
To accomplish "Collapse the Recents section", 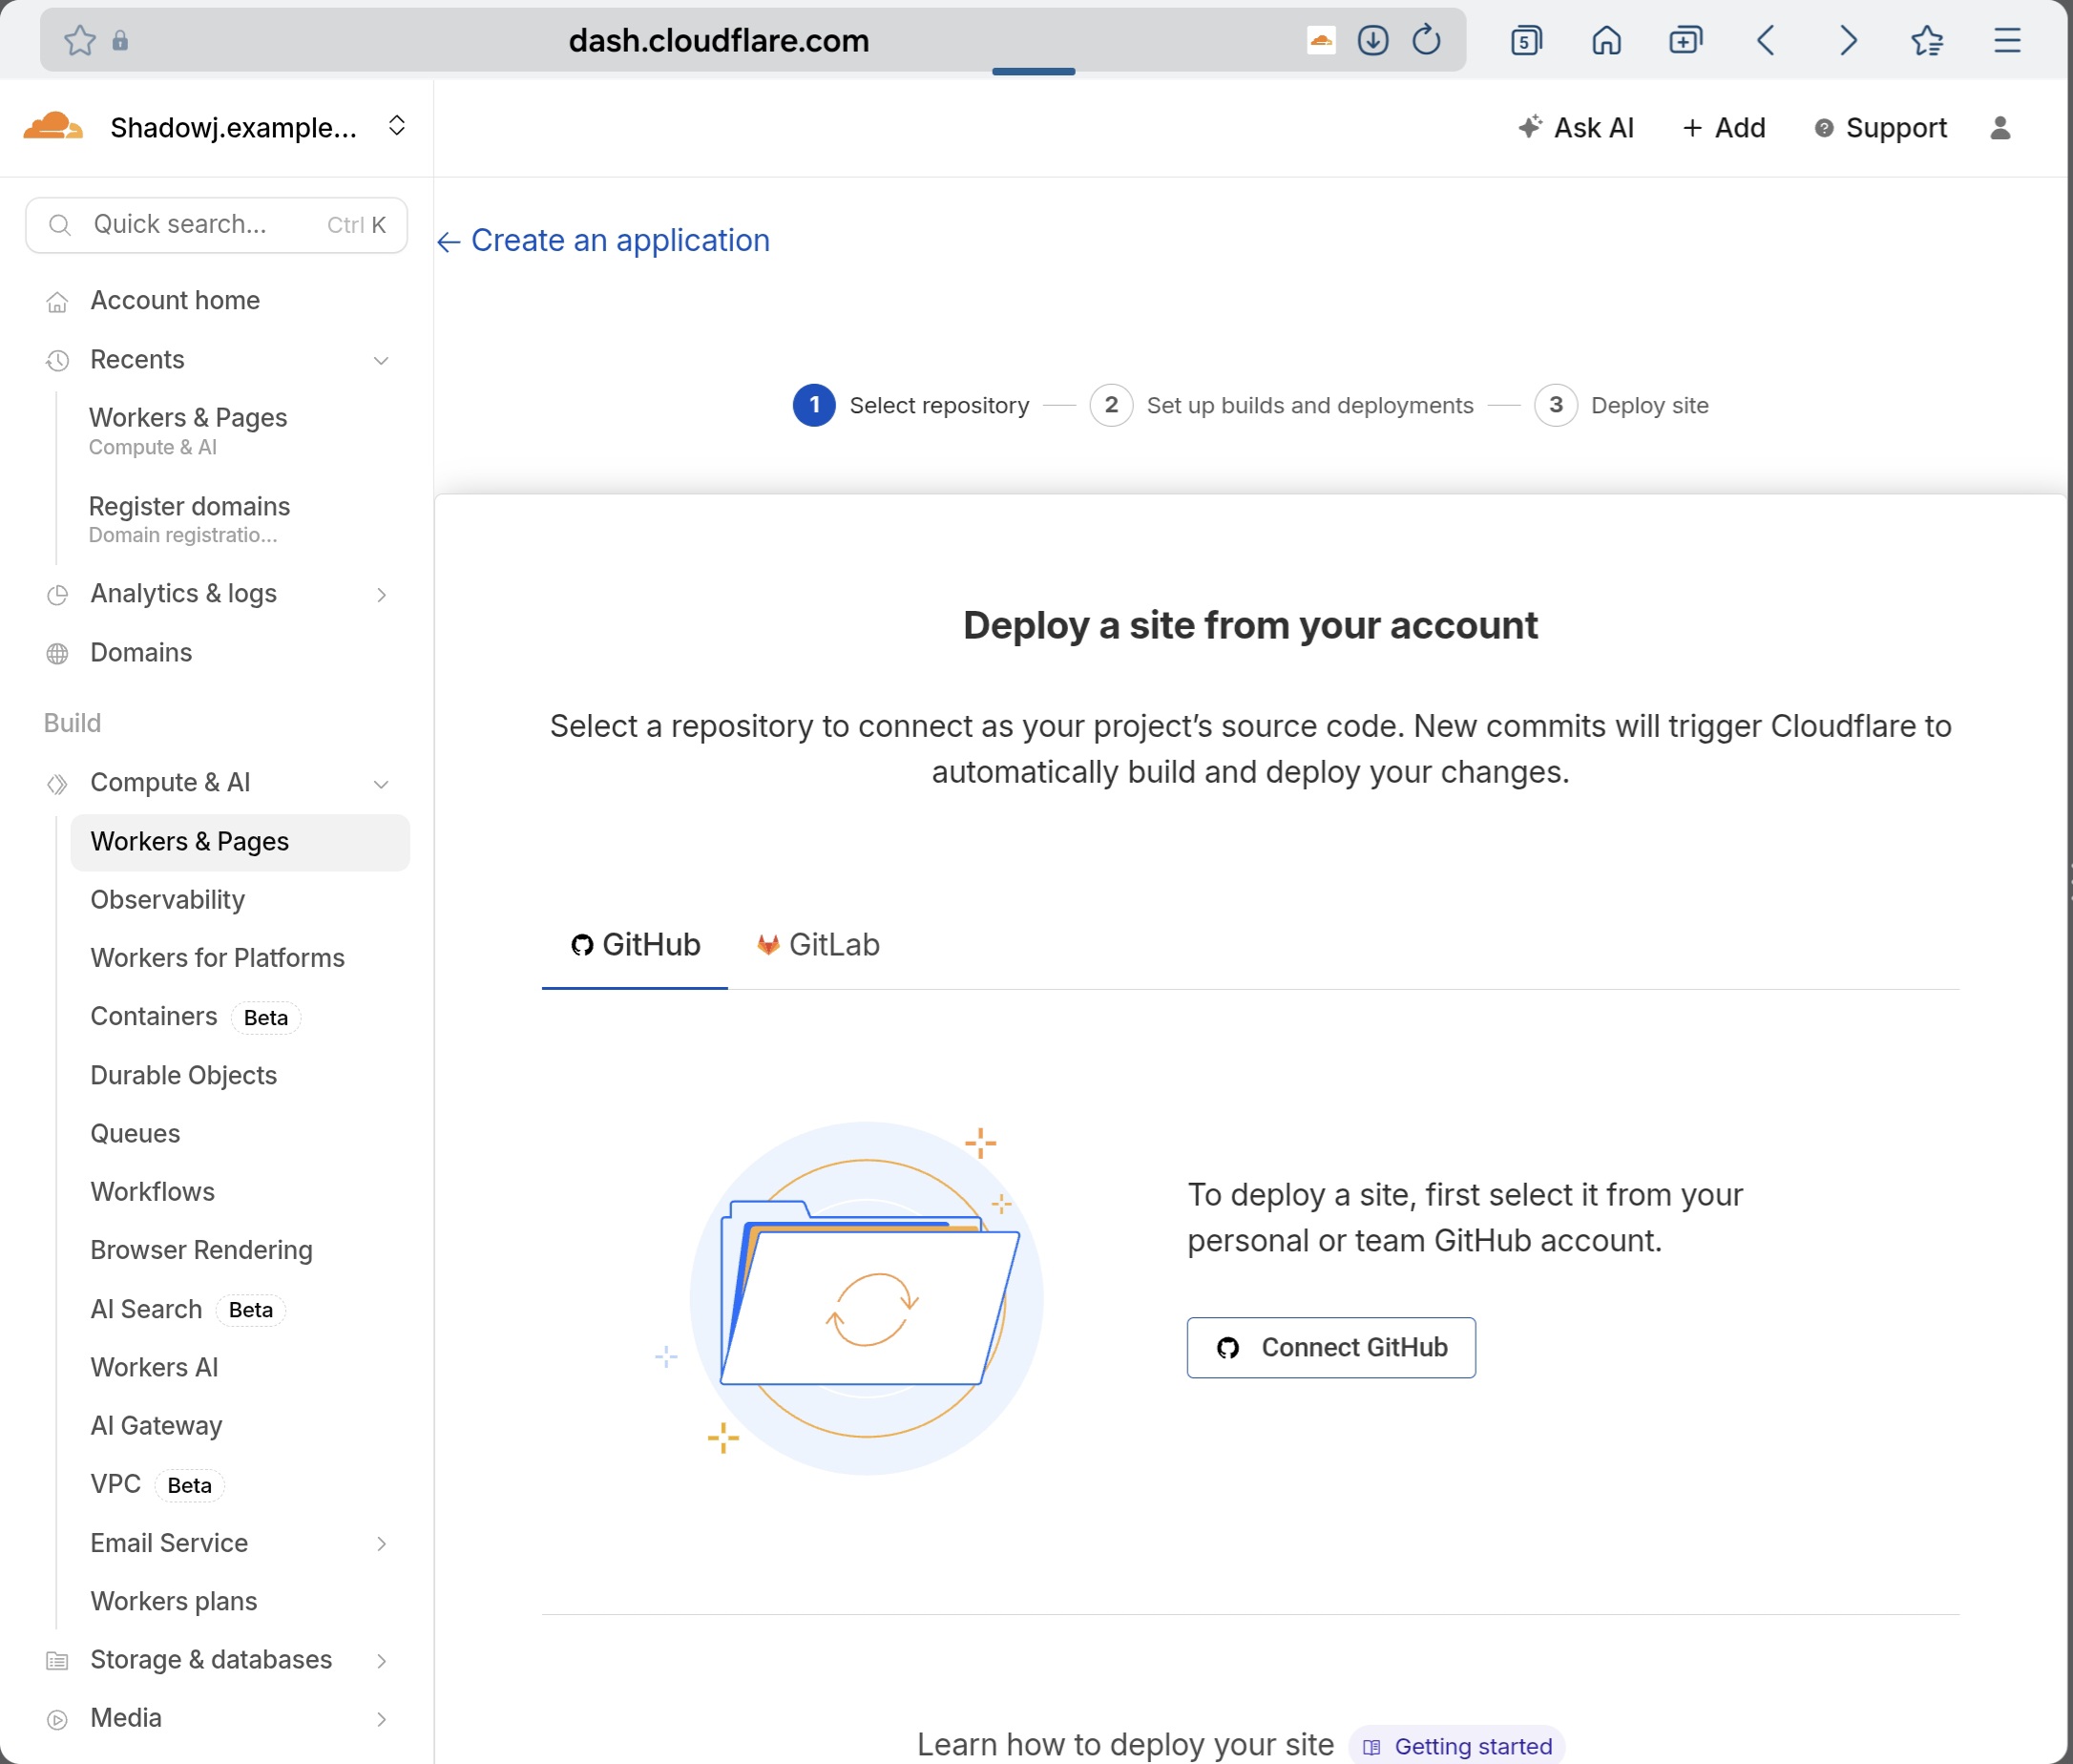I will tap(381, 360).
